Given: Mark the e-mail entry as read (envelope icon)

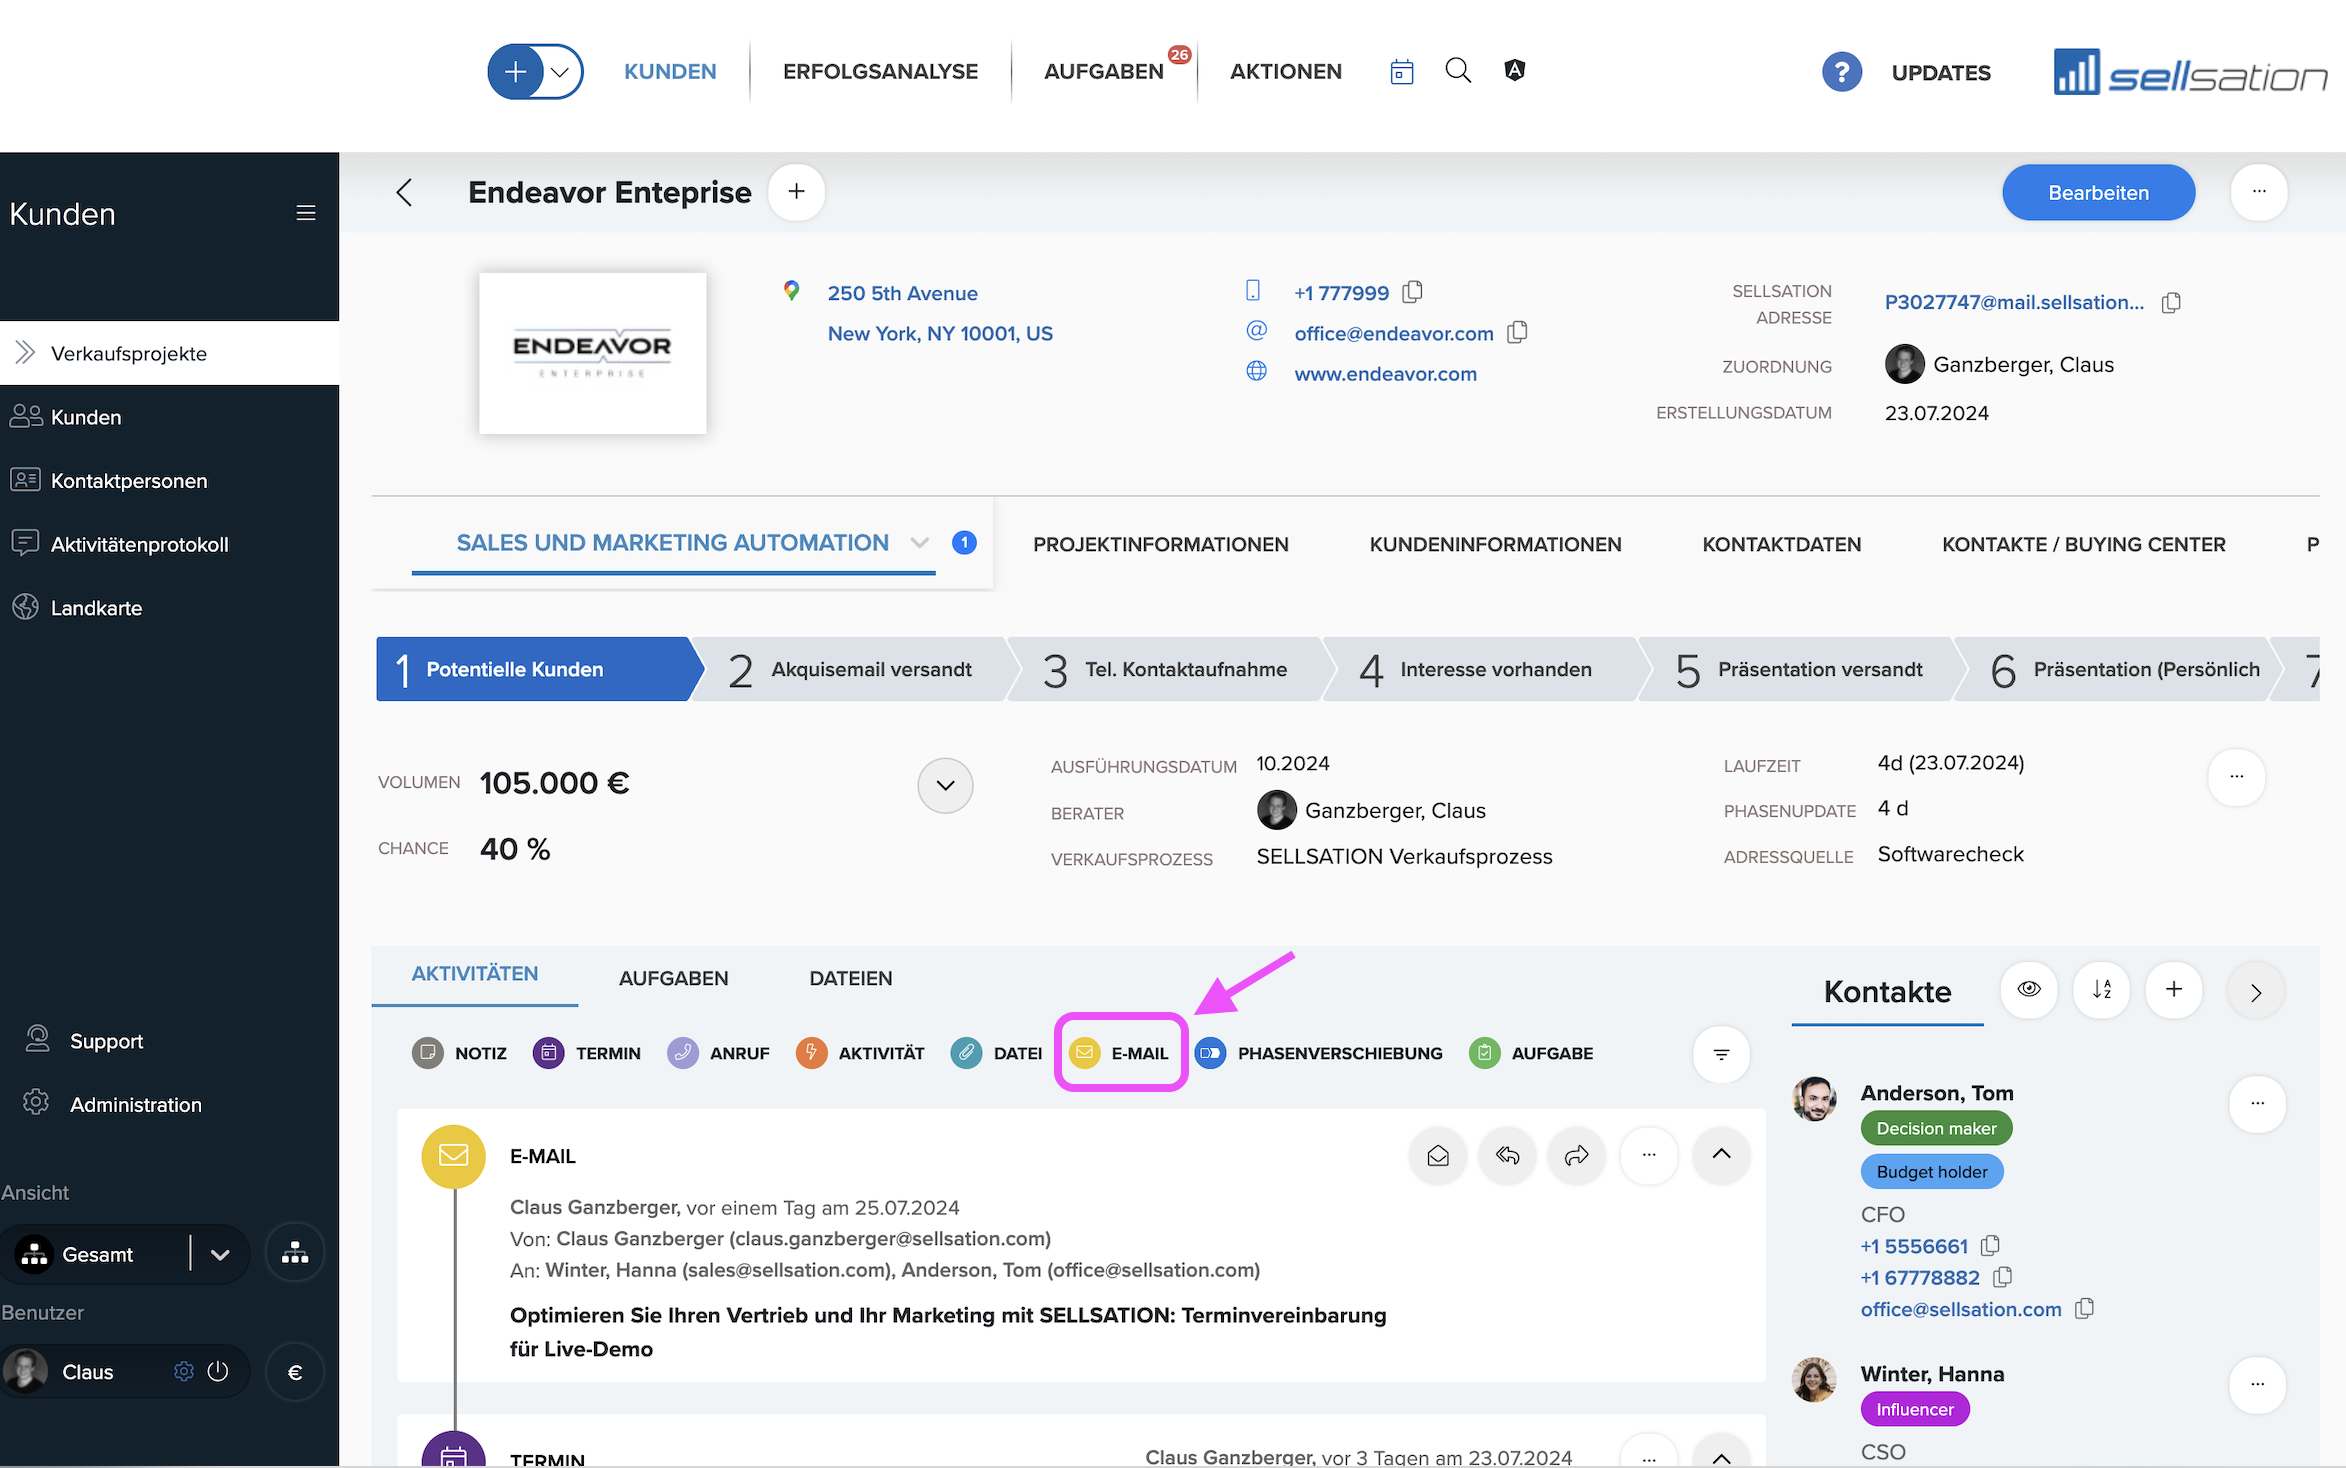Looking at the screenshot, I should (1438, 1156).
